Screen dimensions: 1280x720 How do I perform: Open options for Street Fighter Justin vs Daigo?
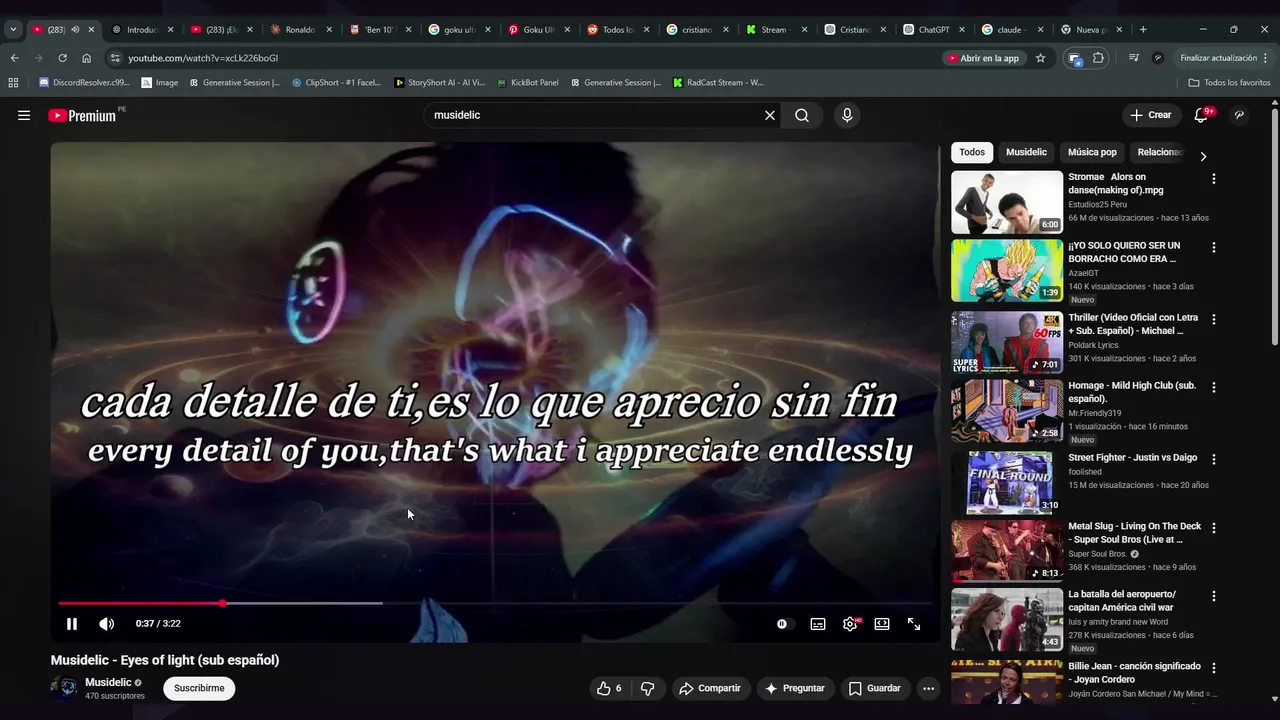(1214, 459)
